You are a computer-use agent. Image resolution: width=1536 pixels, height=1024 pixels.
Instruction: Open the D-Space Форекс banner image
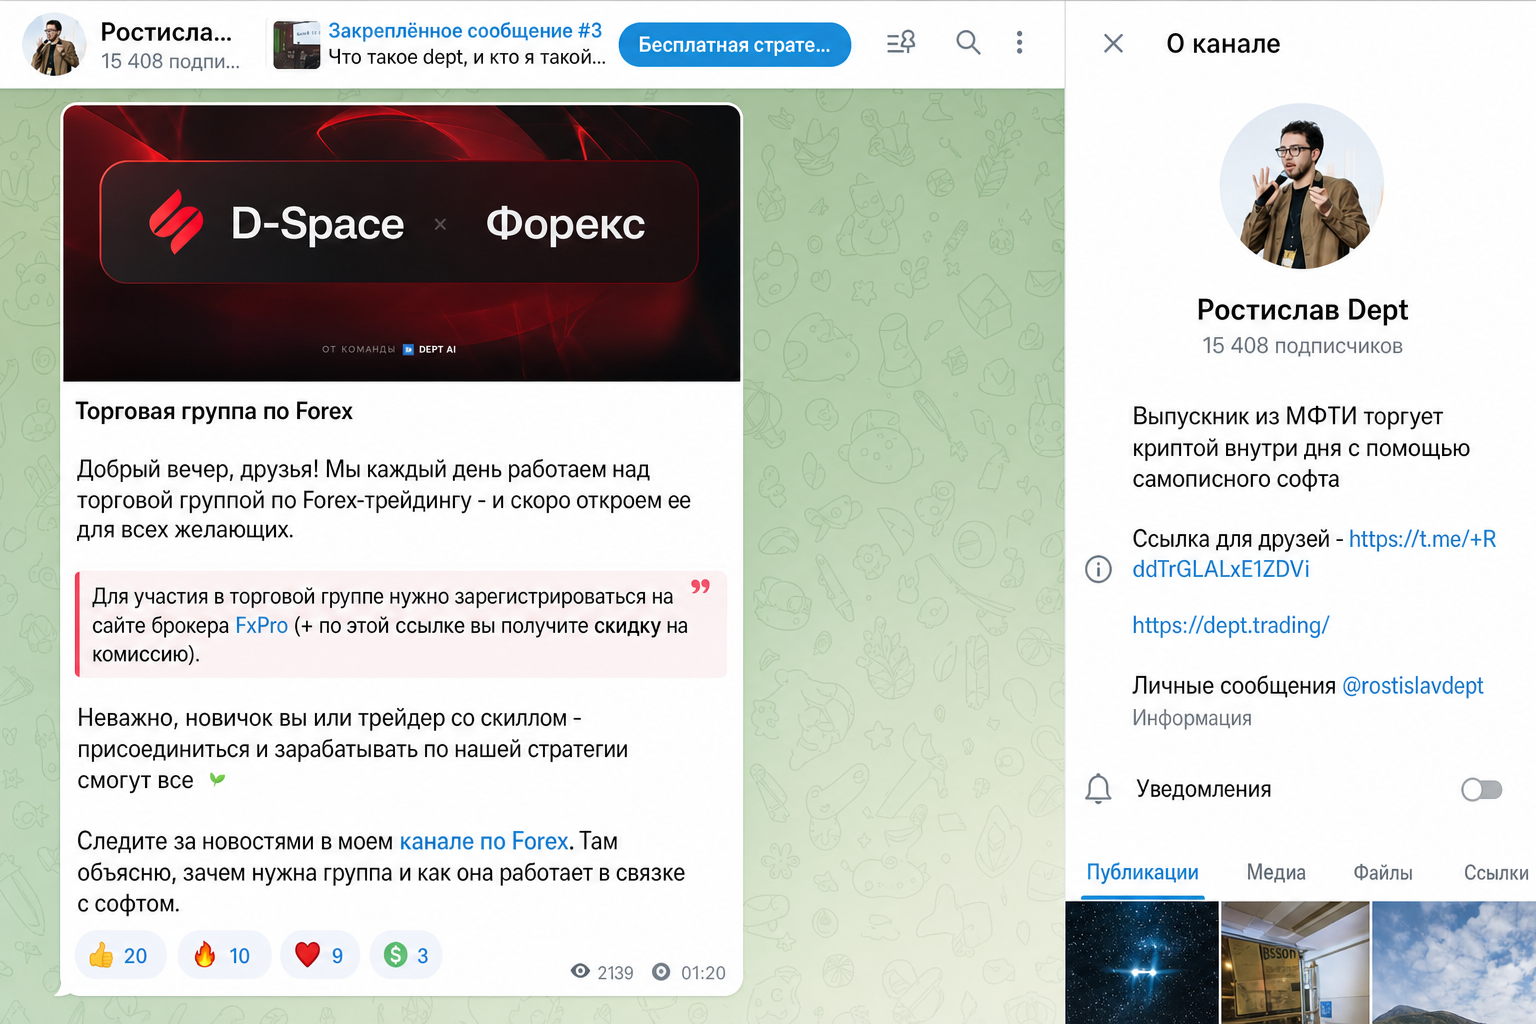point(402,243)
